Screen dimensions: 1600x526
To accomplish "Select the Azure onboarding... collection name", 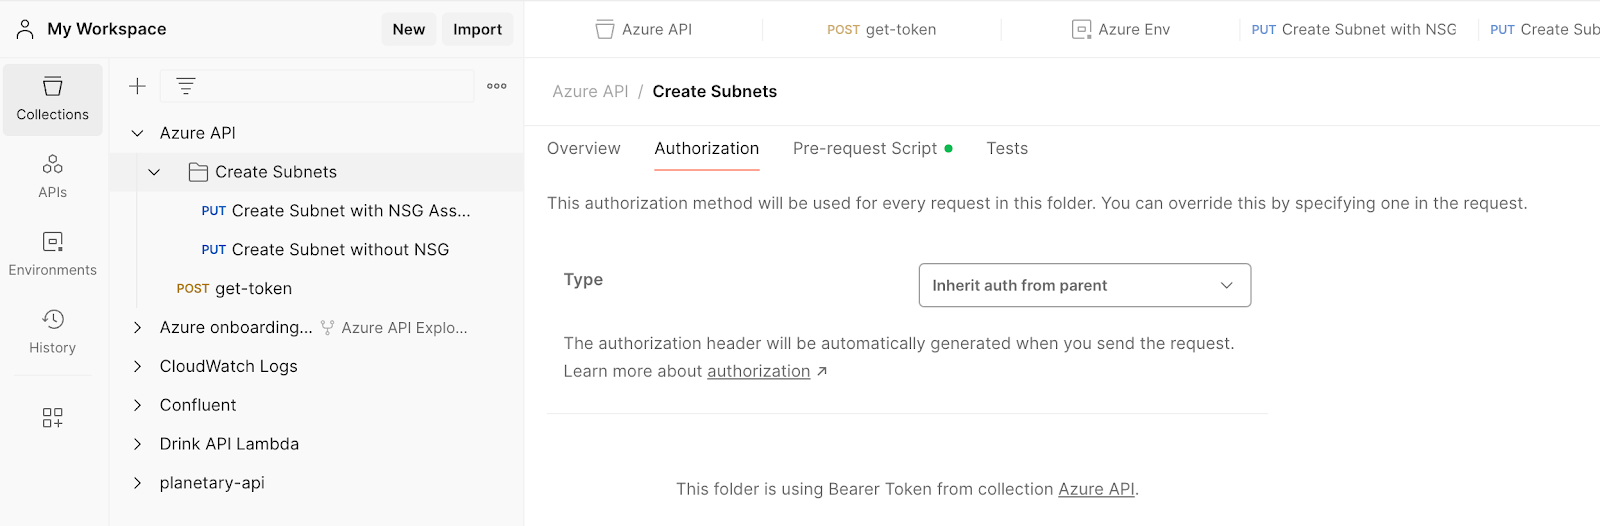I will click(x=236, y=328).
